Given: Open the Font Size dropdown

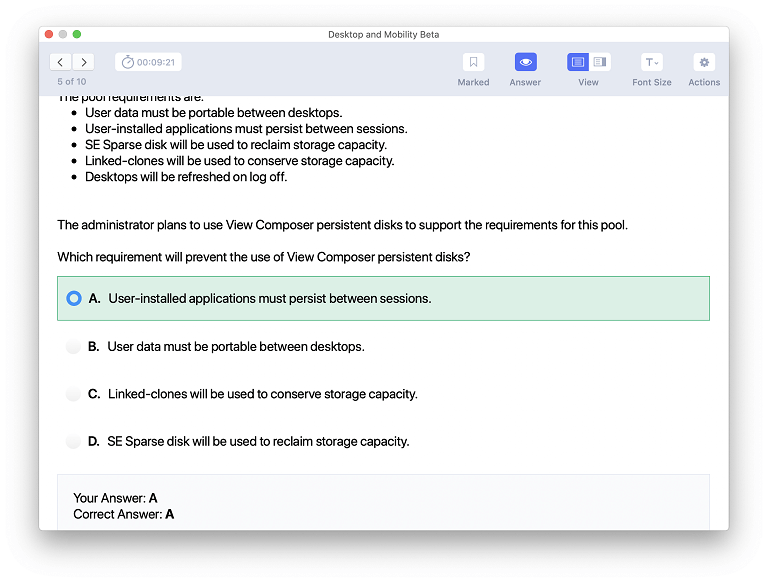Looking at the screenshot, I should click(x=651, y=62).
